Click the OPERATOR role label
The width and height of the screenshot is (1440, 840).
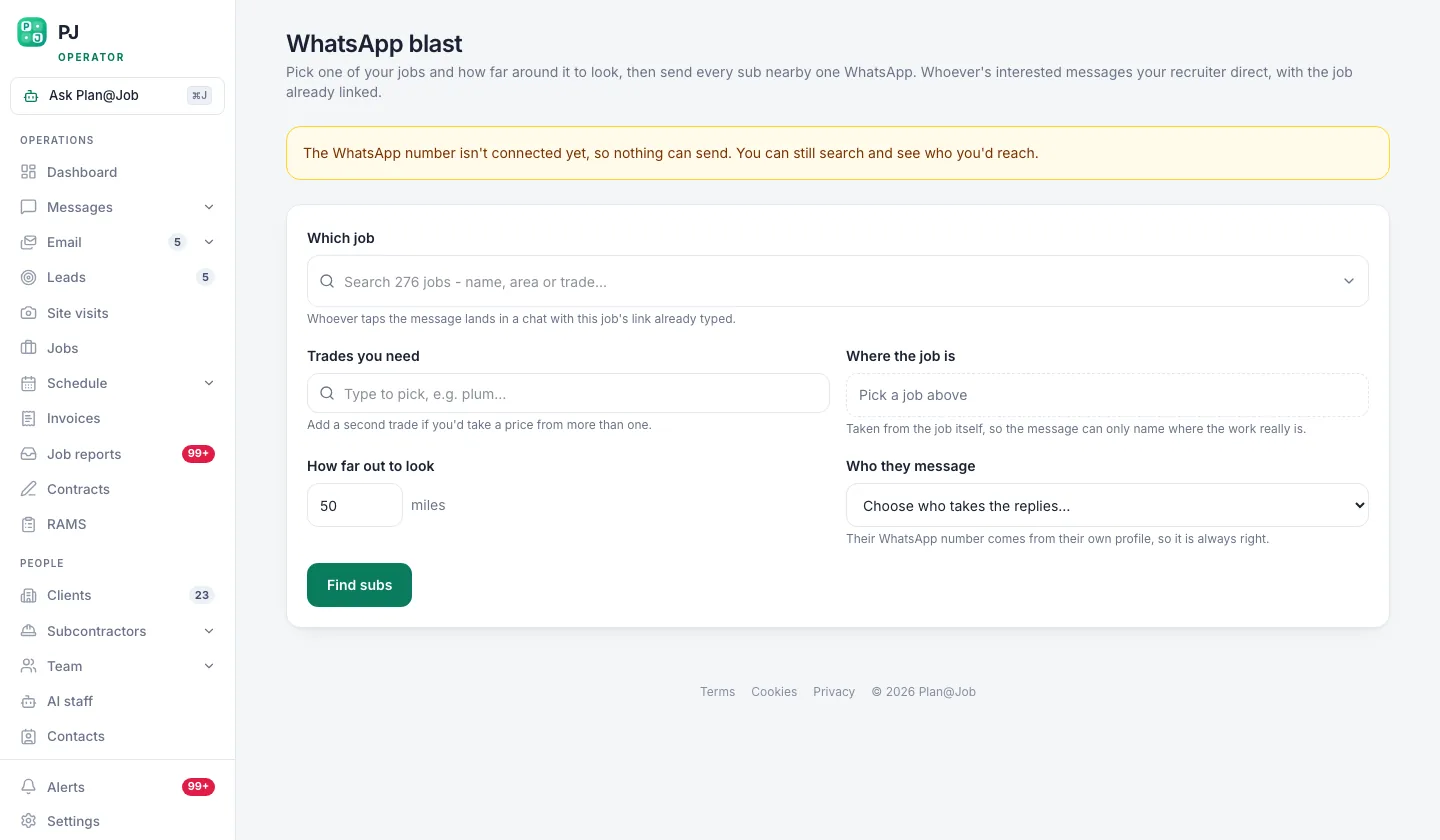[x=91, y=57]
